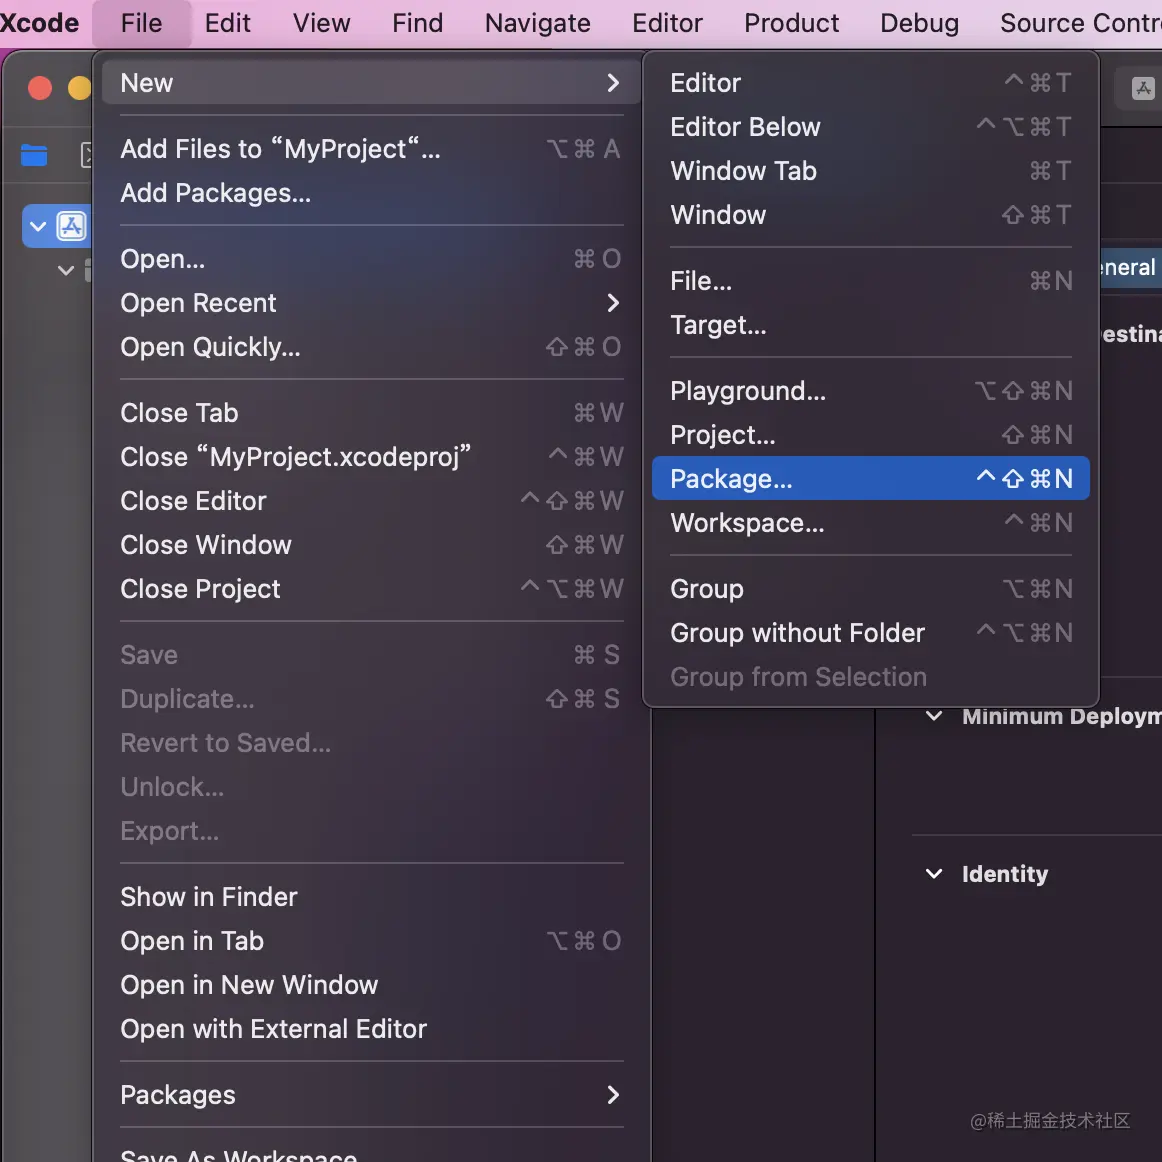This screenshot has width=1162, height=1162.
Task: Click the project navigator folder icon
Action: click(x=34, y=156)
